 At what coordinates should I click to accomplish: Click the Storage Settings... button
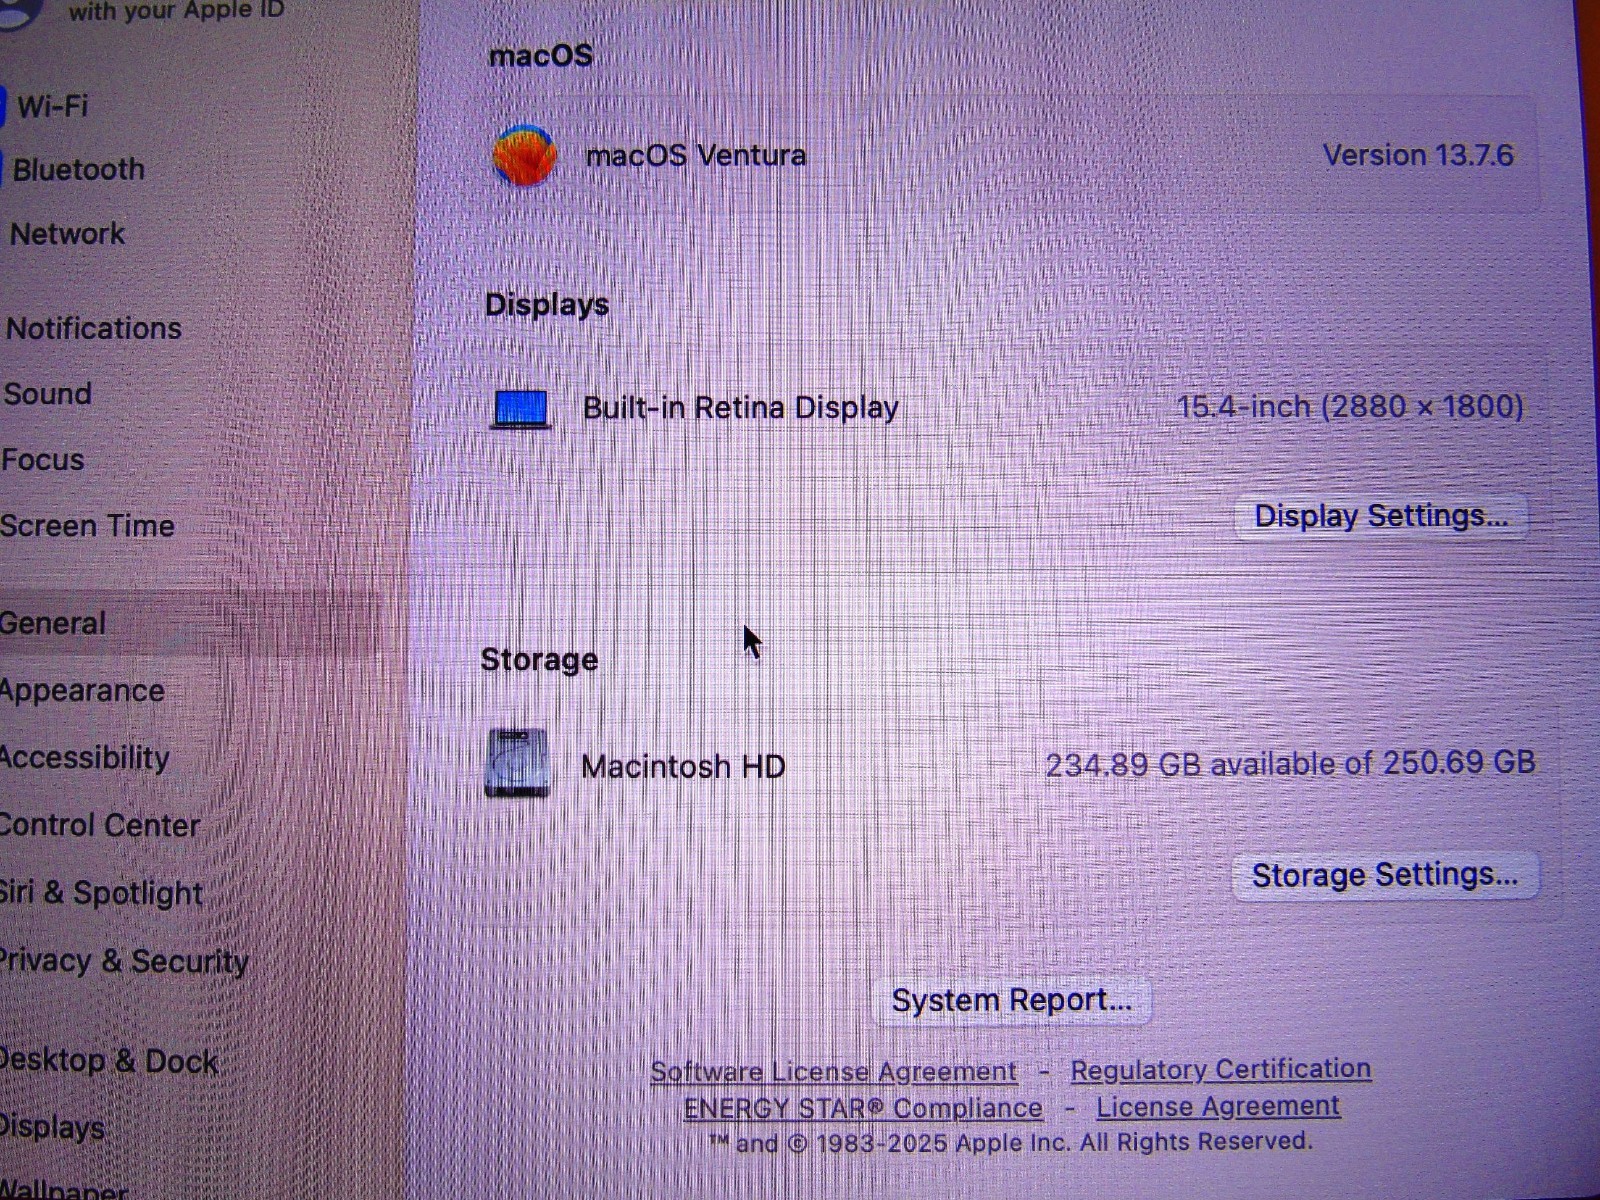click(x=1385, y=875)
